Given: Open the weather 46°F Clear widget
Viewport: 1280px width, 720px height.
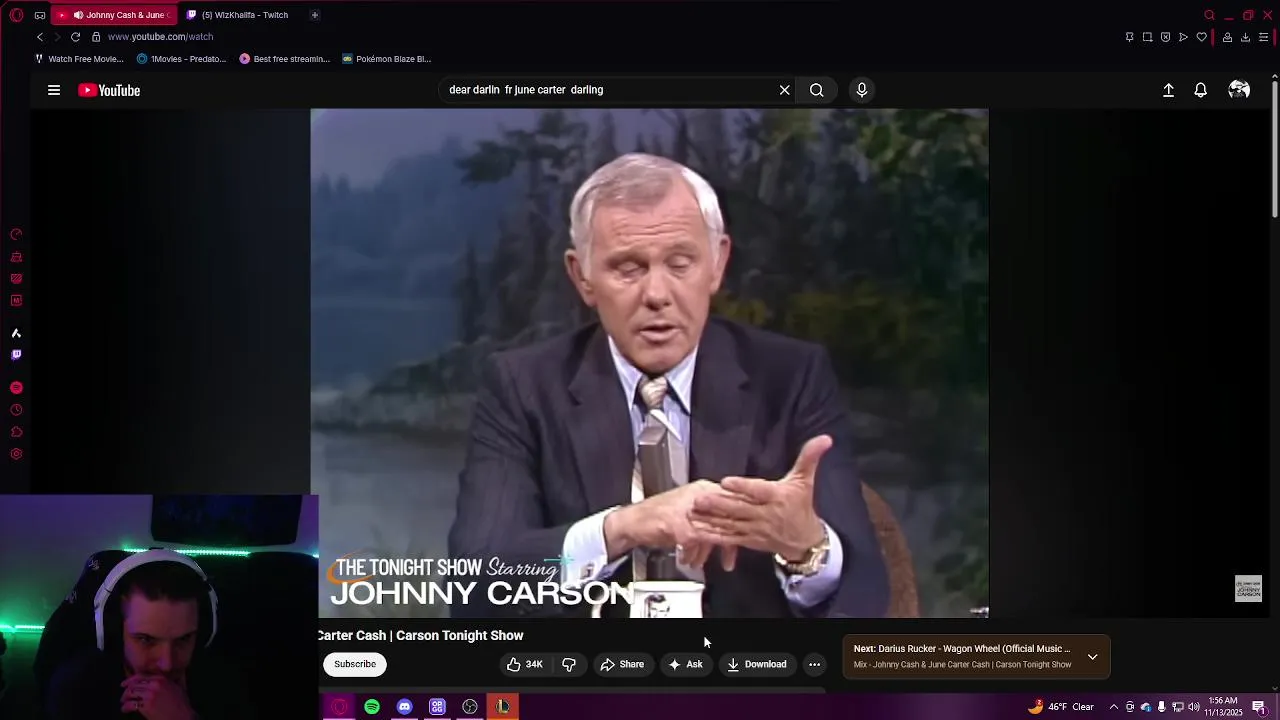Looking at the screenshot, I should pyautogui.click(x=1061, y=707).
